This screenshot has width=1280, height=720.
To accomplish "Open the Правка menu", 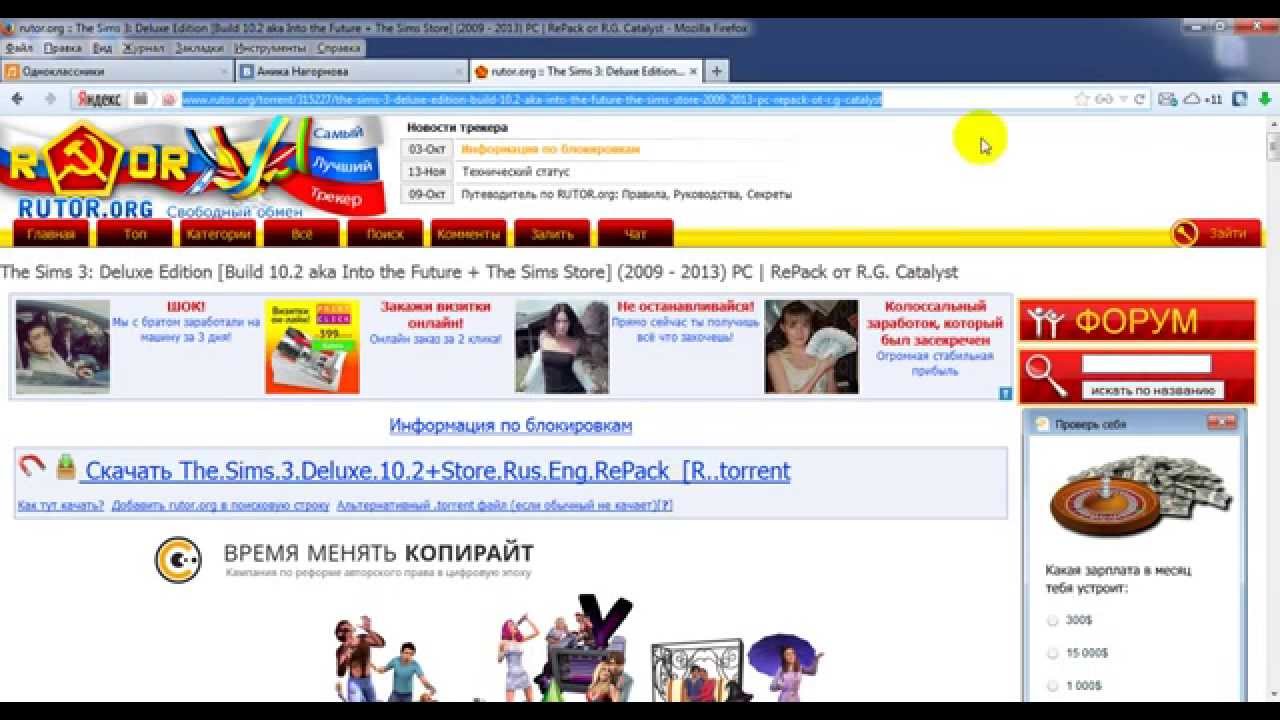I will (63, 47).
